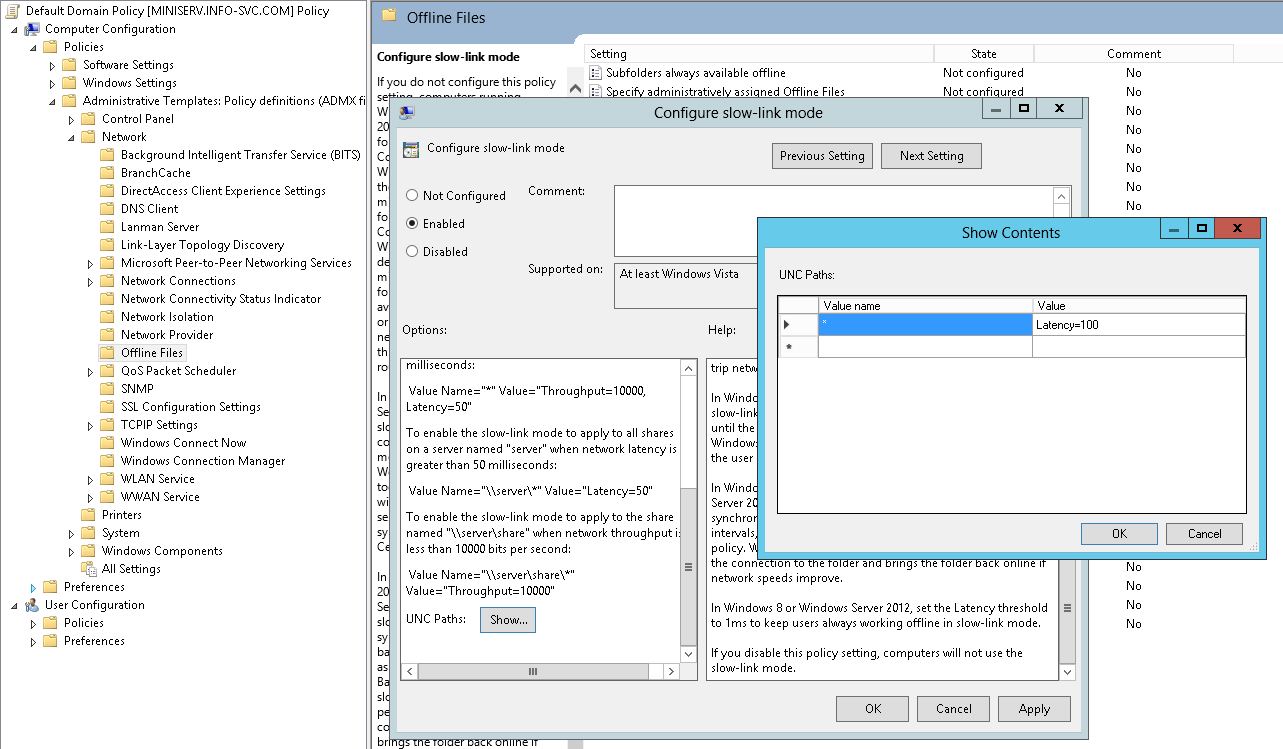Select the WWAN Service tree item
The width and height of the screenshot is (1283, 749).
point(160,497)
